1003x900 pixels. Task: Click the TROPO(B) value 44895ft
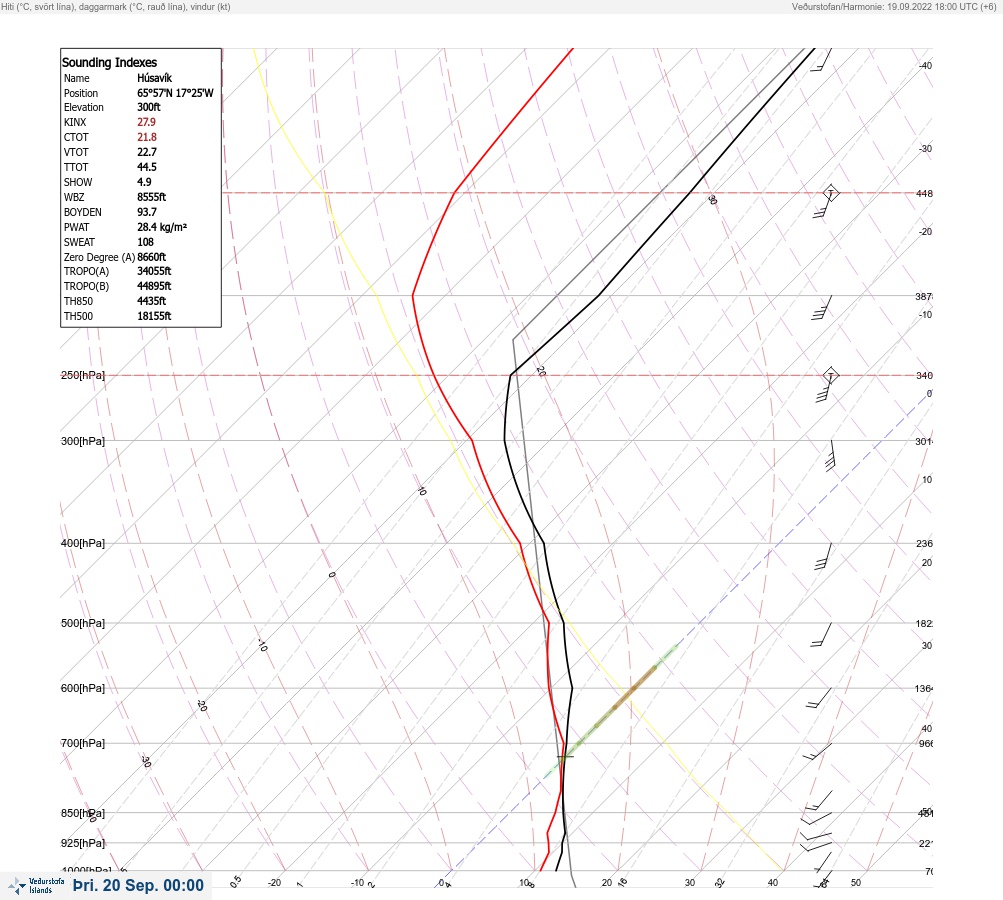[x=154, y=286]
